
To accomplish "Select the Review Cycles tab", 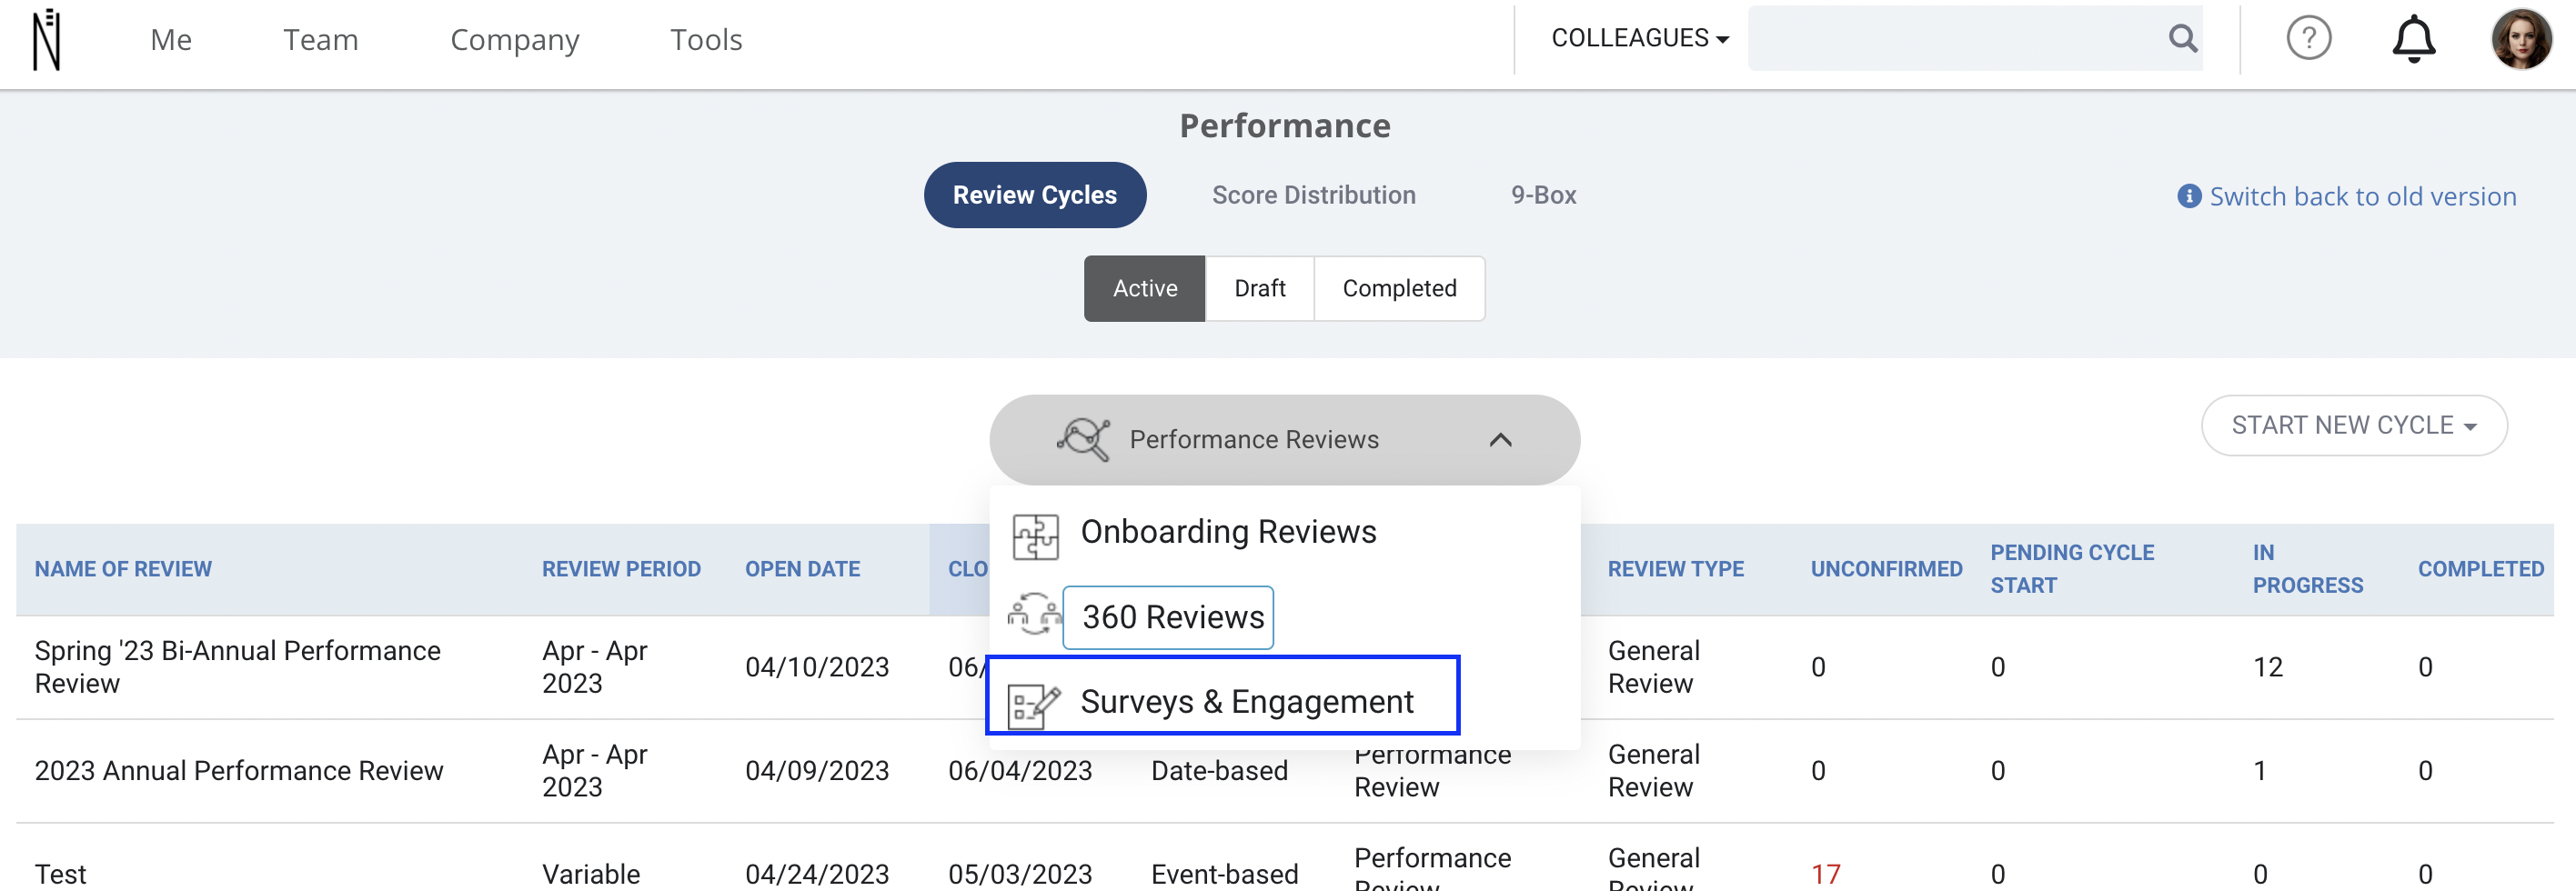I will (x=1034, y=195).
